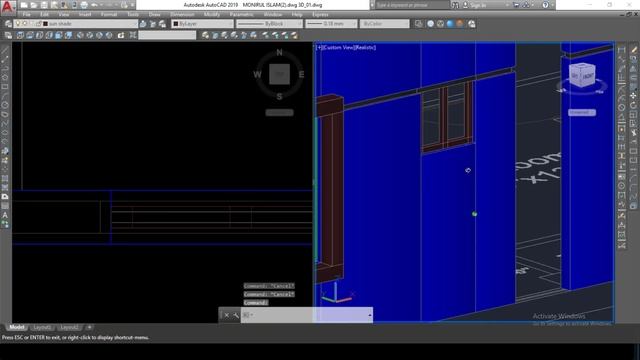Toggle sun shade layer on/off bulb
Image resolution: width=640 pixels, height=360 pixels.
tap(18, 24)
